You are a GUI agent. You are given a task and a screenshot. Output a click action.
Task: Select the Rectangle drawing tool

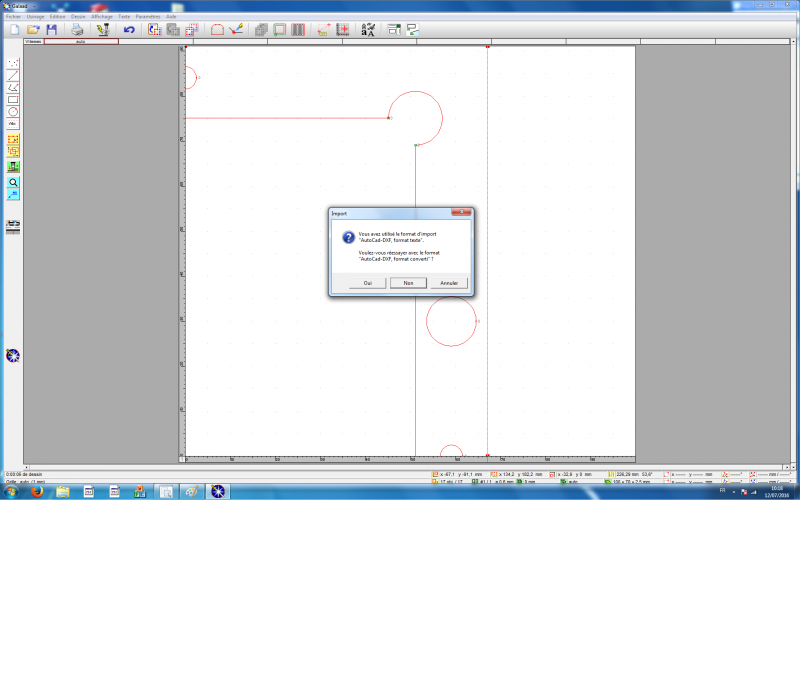click(x=13, y=99)
